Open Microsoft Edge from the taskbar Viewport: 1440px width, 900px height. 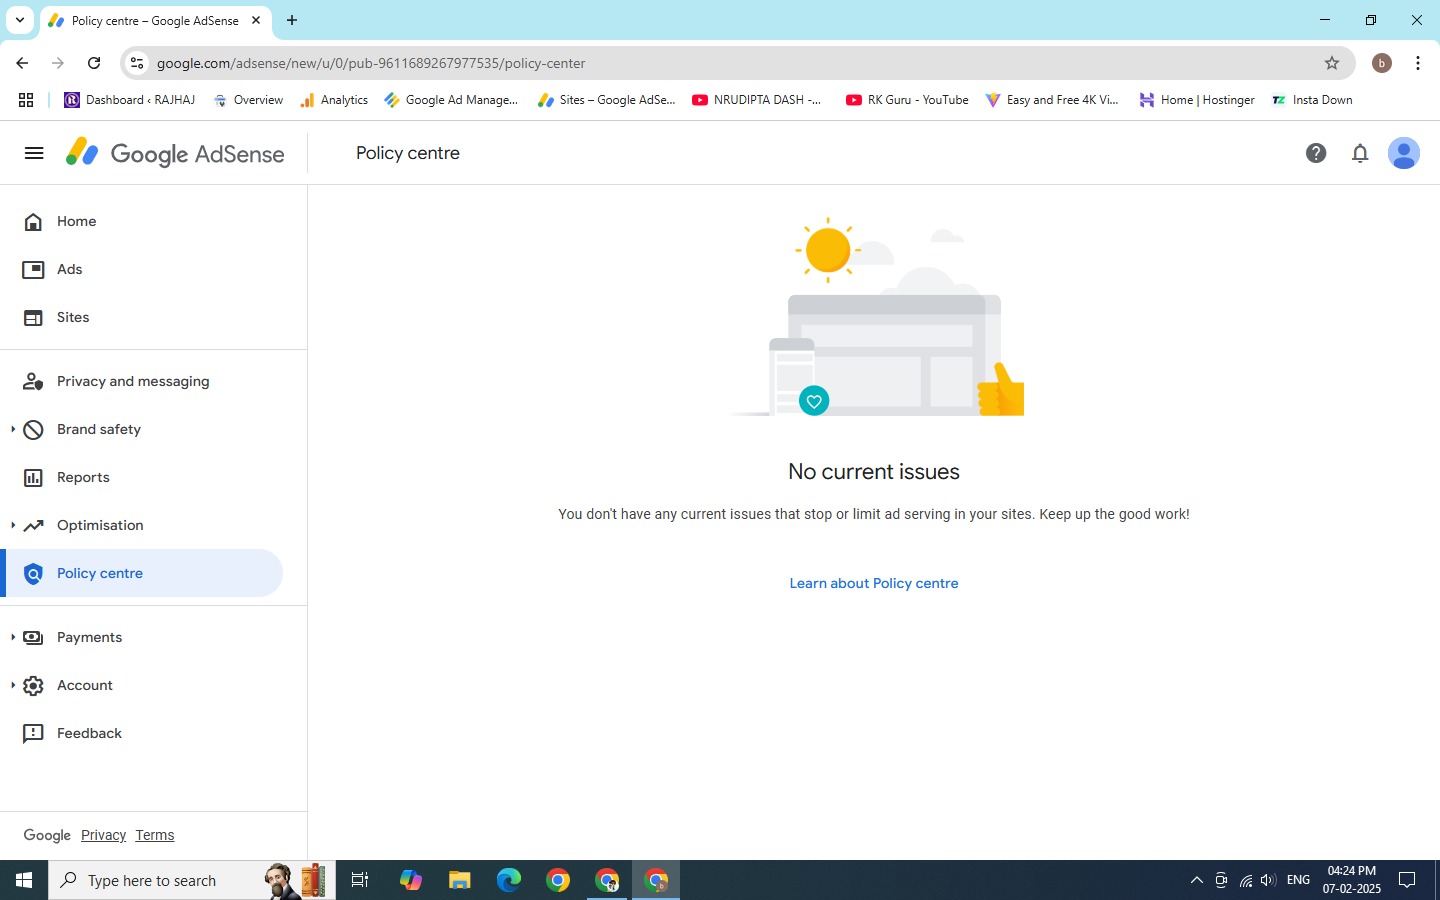click(x=509, y=880)
